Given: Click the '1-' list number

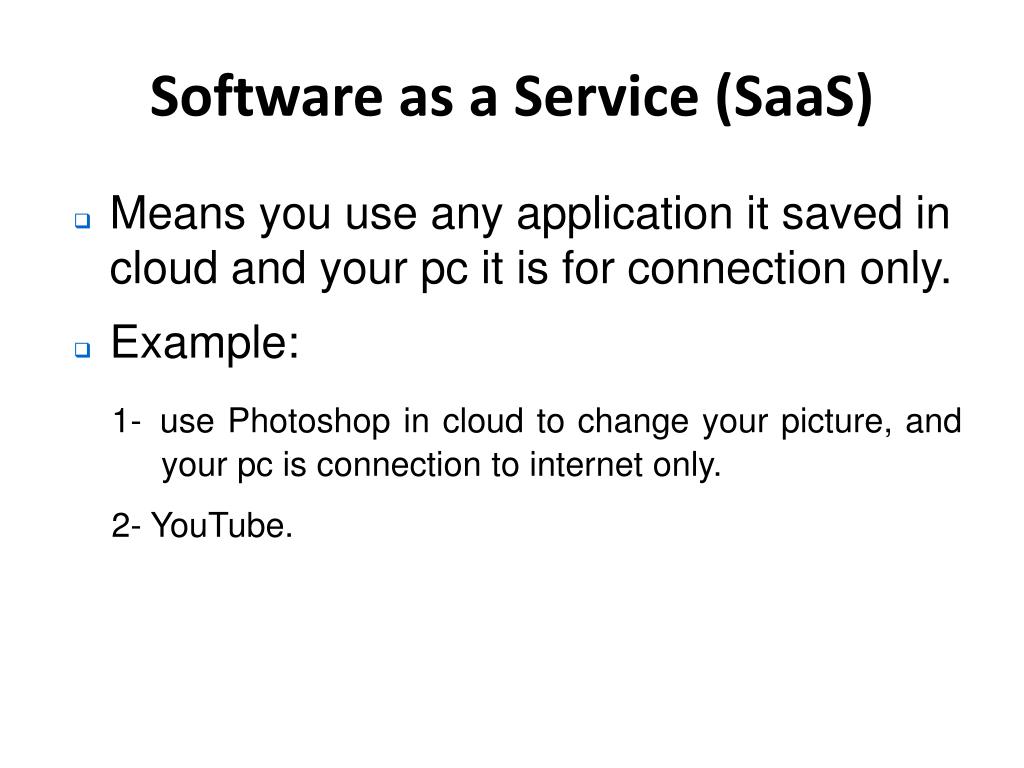Looking at the screenshot, I should [127, 421].
